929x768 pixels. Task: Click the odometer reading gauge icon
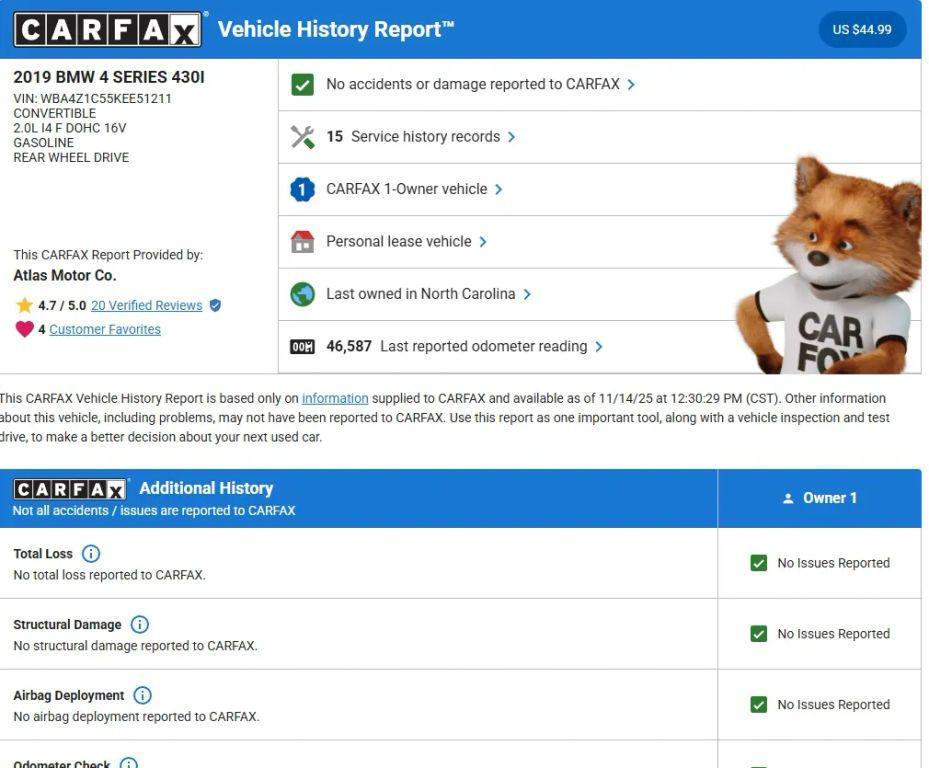(x=300, y=346)
